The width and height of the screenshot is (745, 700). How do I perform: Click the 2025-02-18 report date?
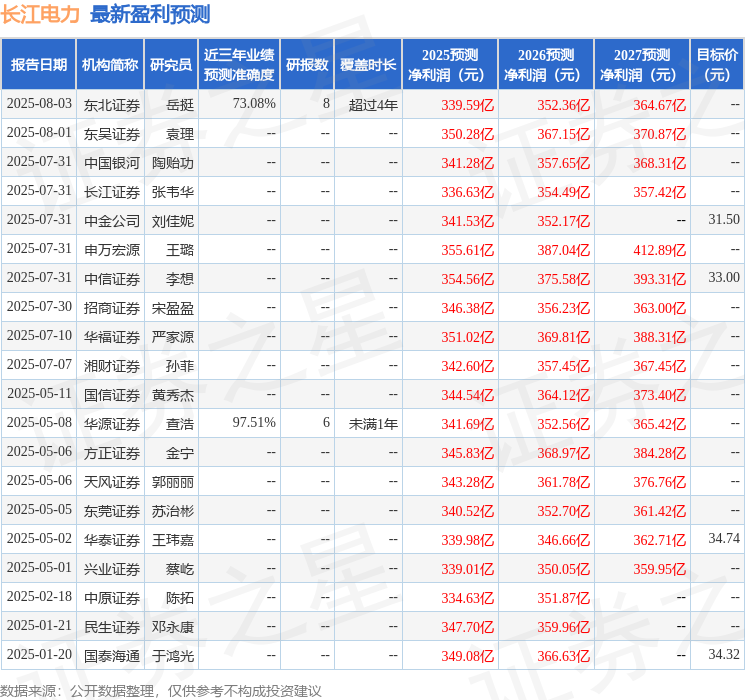39,596
